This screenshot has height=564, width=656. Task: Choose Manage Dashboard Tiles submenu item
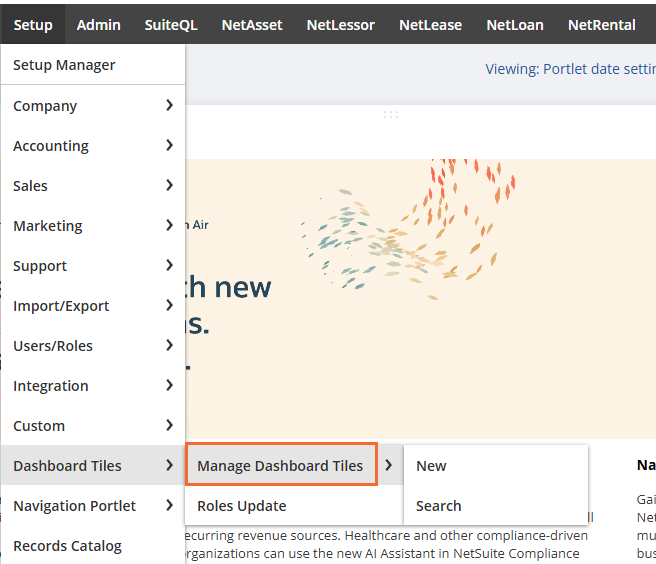(x=282, y=465)
